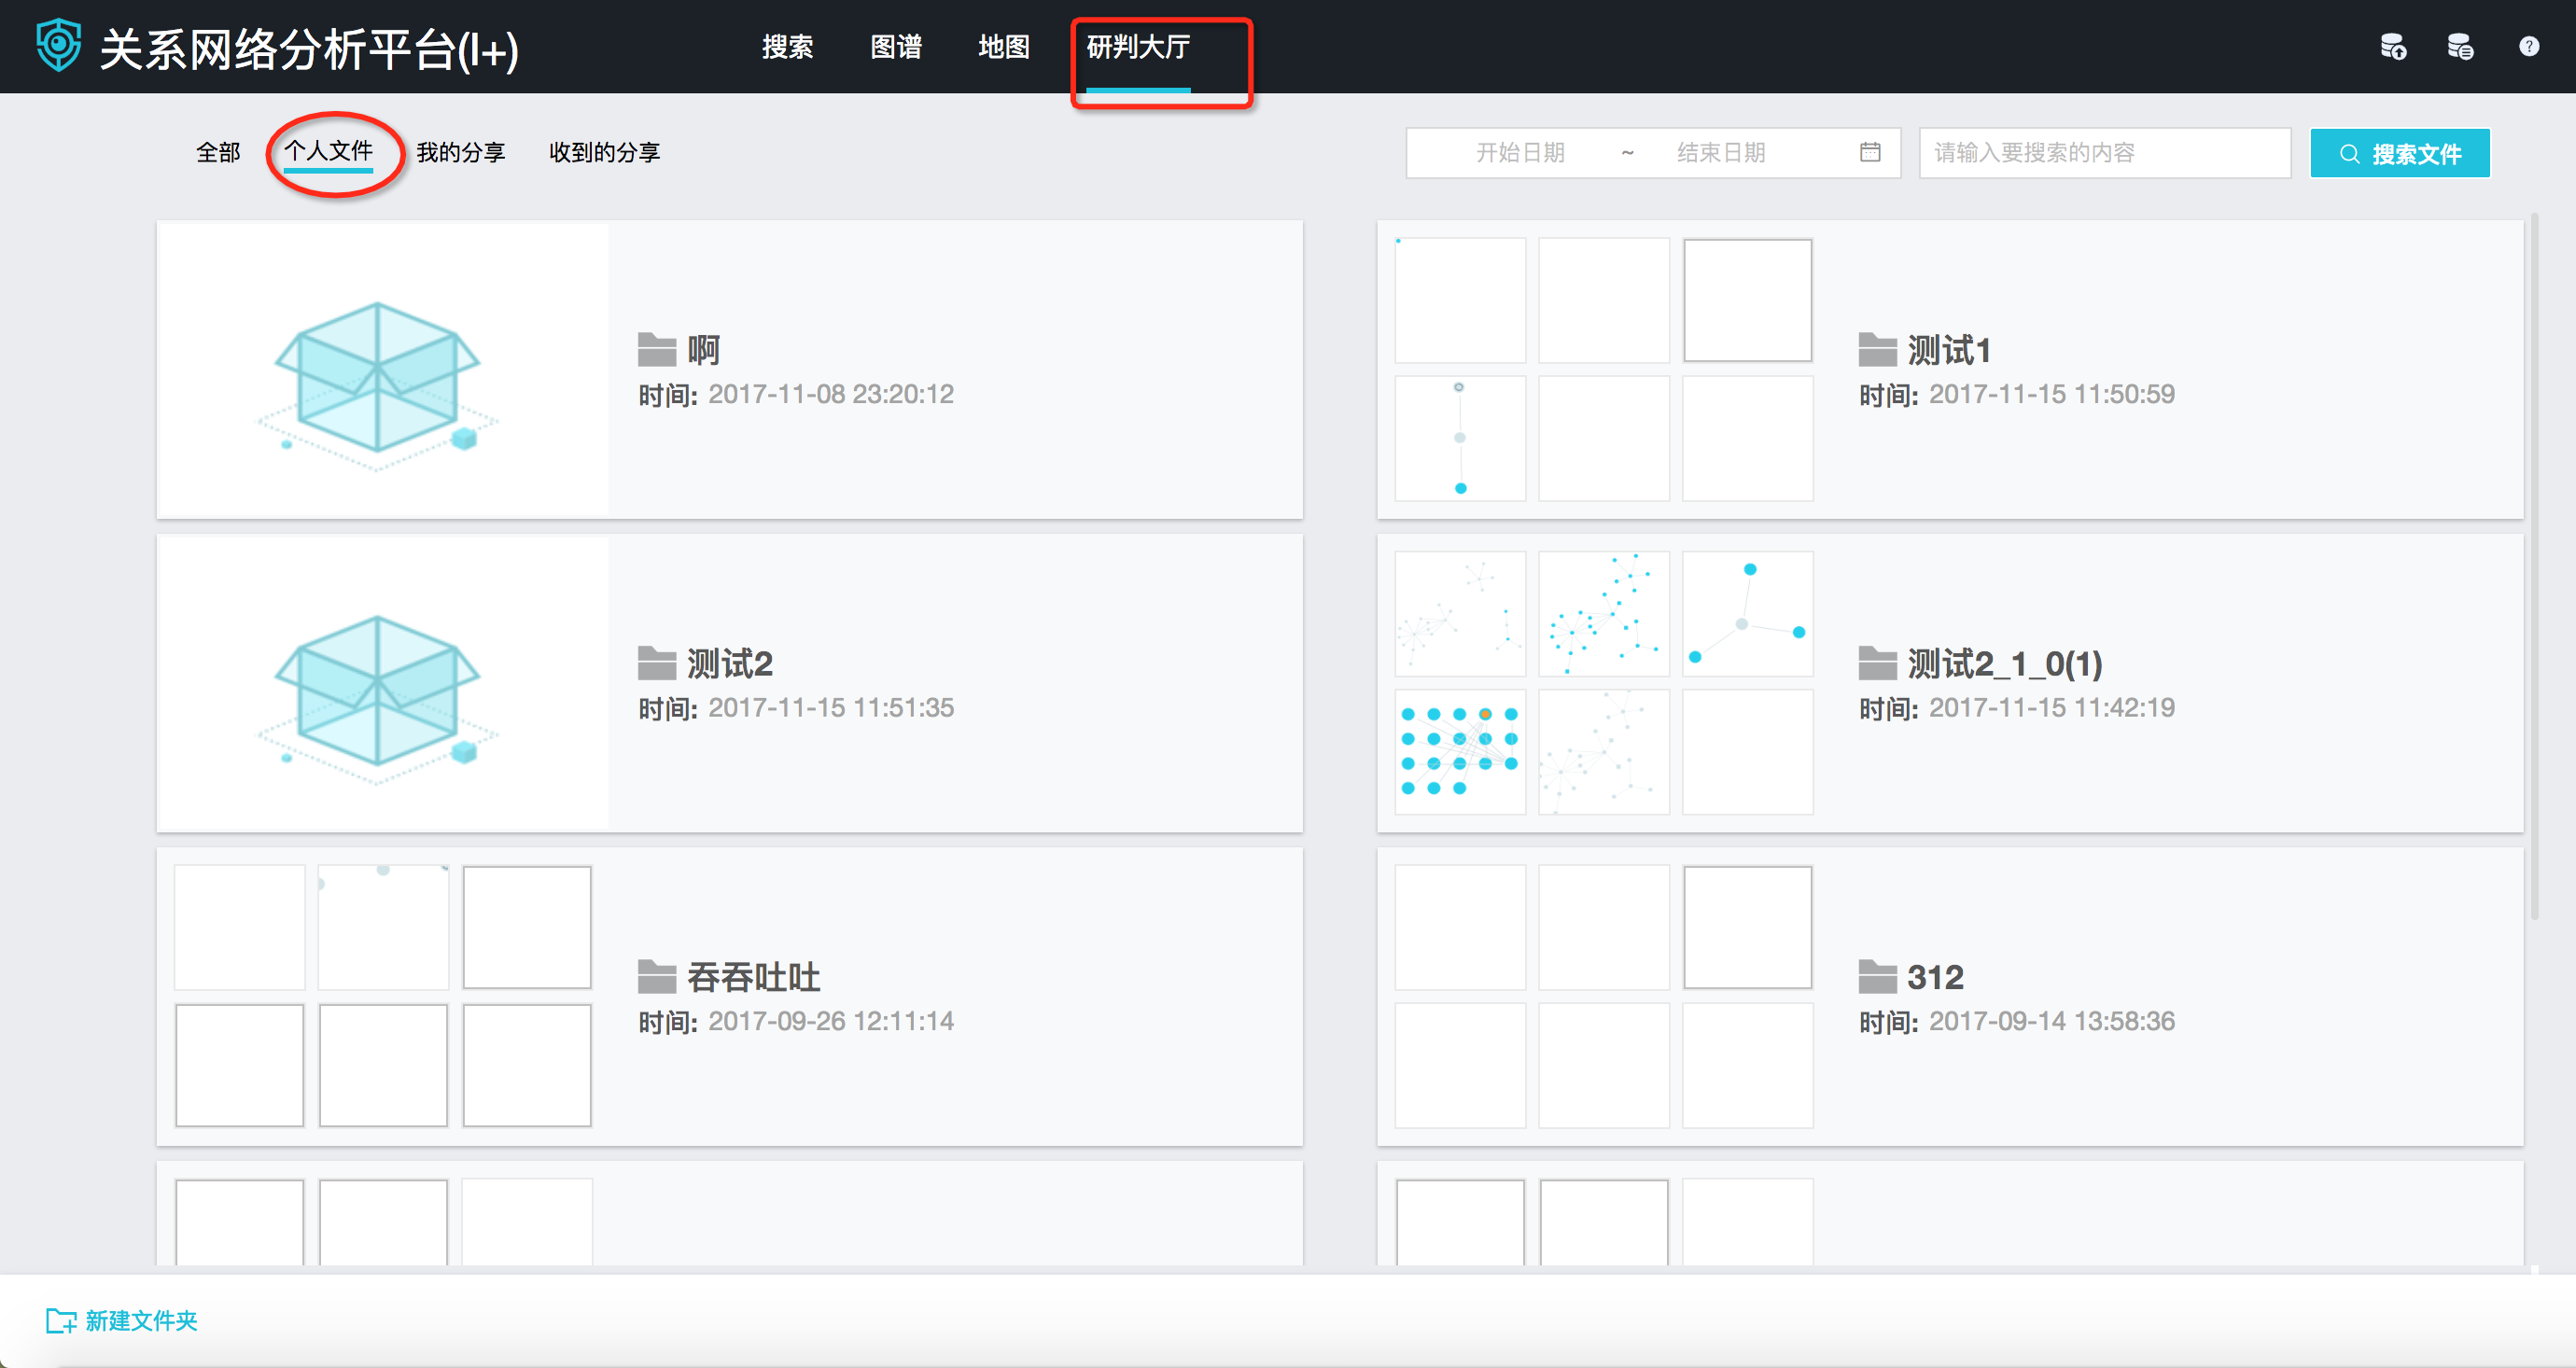
Task: Select the 个人文件 filter tab
Action: [328, 151]
